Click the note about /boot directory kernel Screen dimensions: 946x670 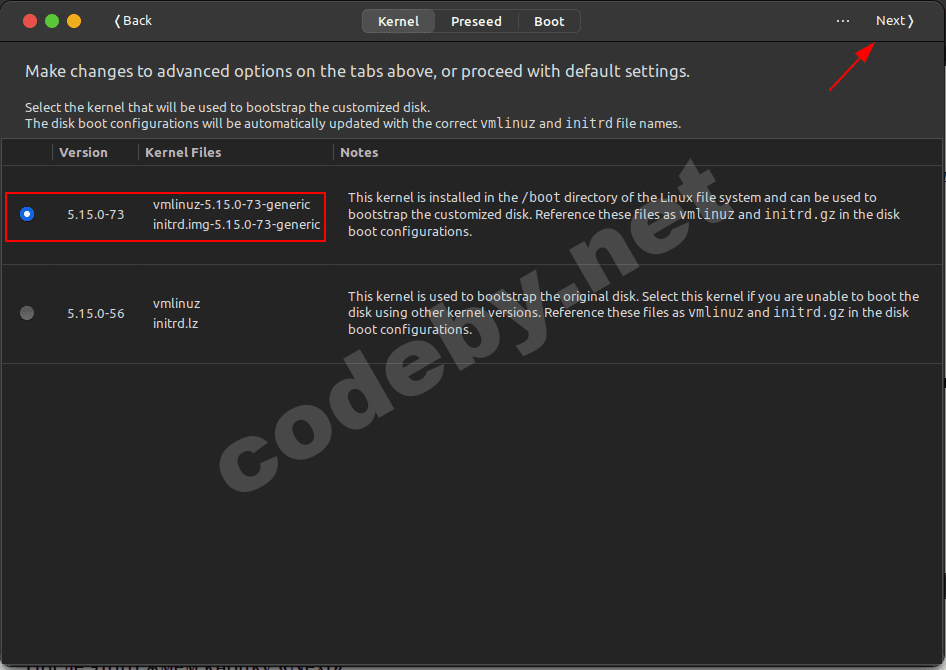[x=624, y=214]
